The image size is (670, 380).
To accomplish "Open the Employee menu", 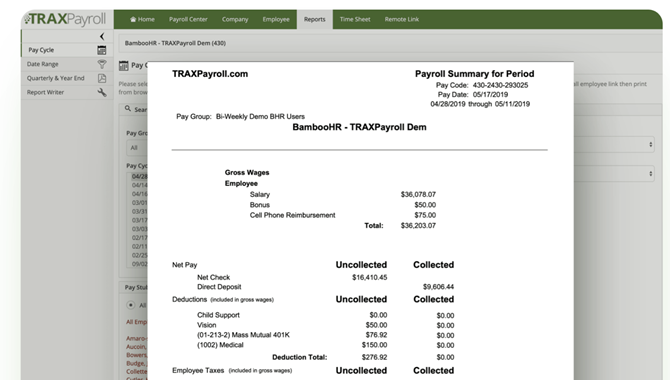I will point(276,19).
